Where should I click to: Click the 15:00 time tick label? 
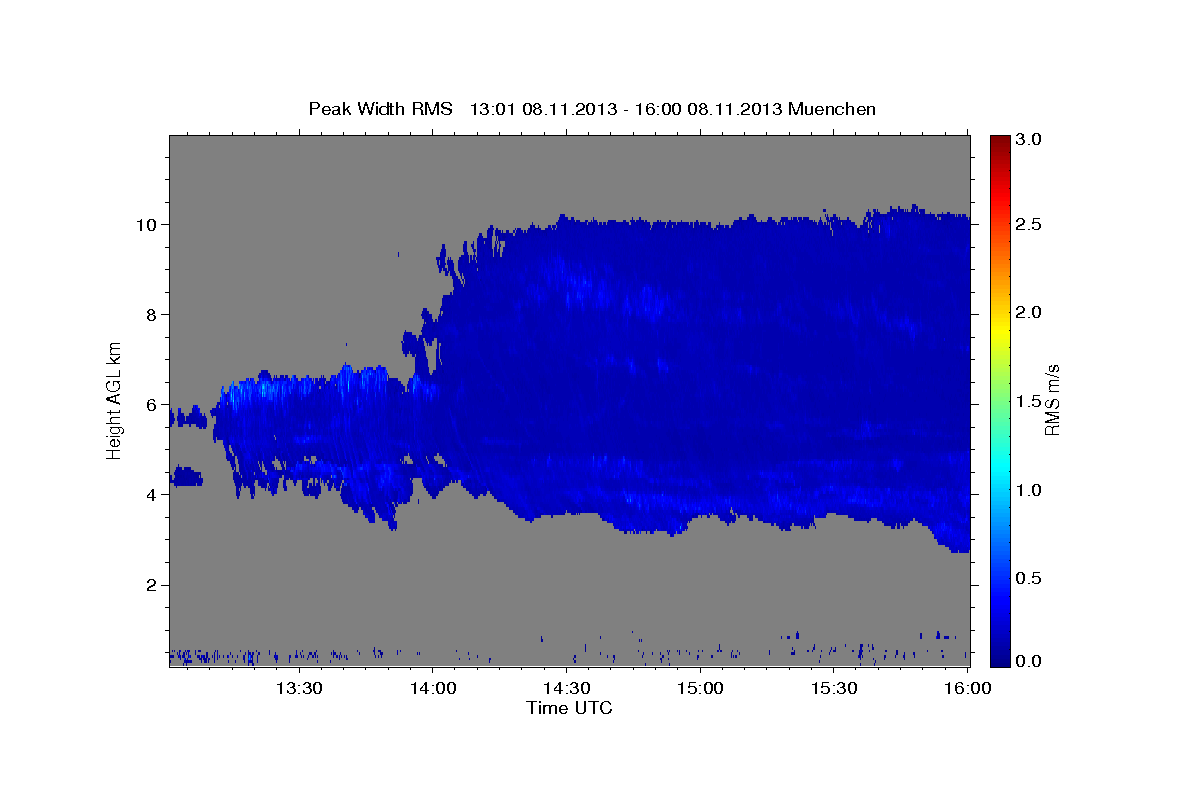(x=700, y=688)
